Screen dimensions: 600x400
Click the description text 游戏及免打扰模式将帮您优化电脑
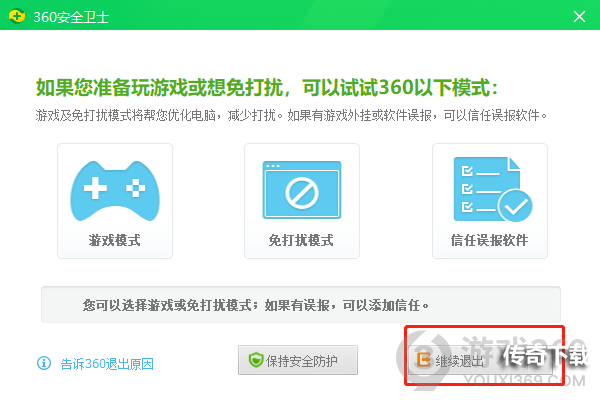291,115
